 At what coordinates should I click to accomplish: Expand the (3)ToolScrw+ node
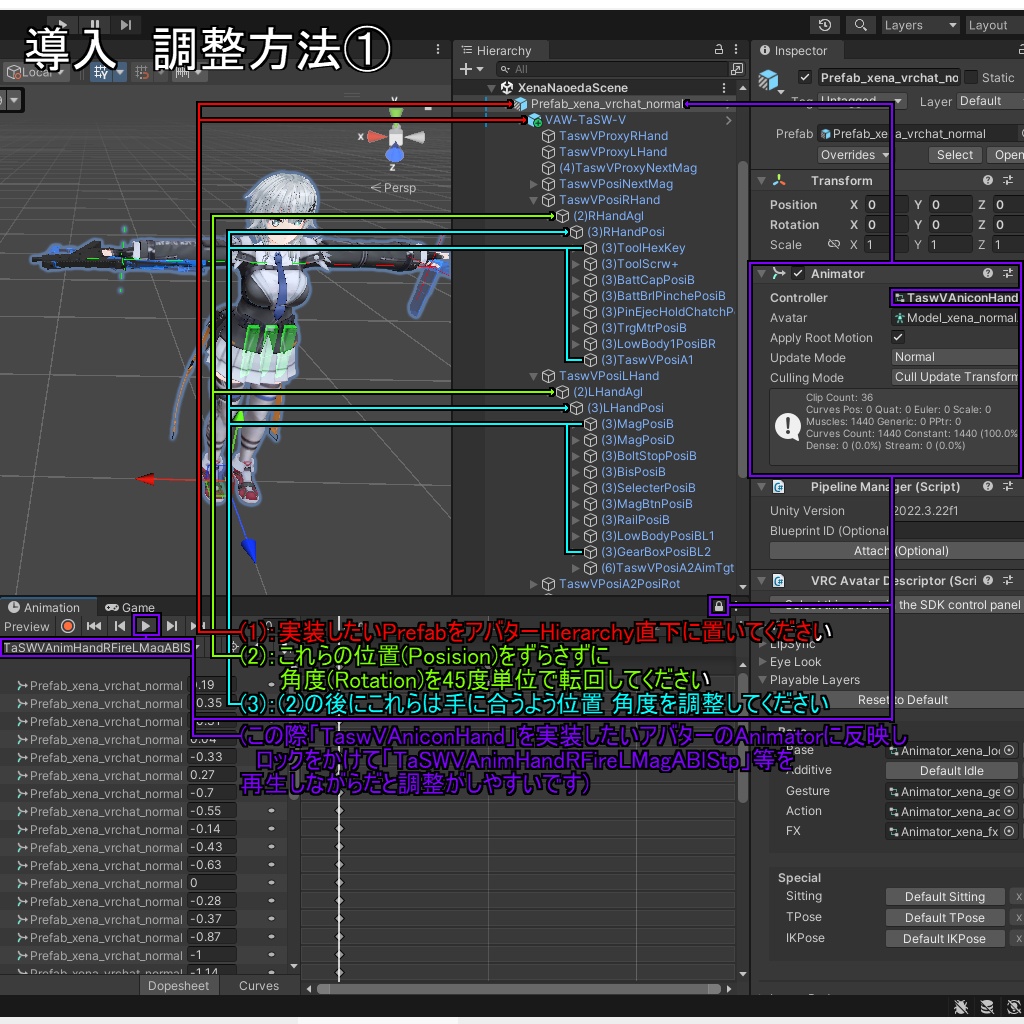point(575,264)
